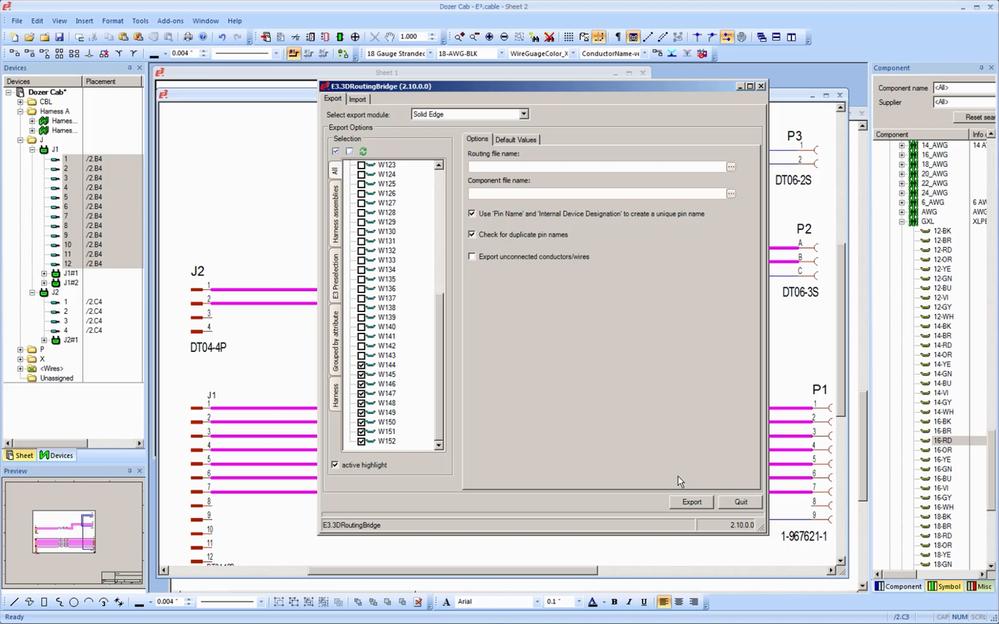Click the red X delete icon in toolbar
This screenshot has width=999, height=624.
click(x=549, y=38)
